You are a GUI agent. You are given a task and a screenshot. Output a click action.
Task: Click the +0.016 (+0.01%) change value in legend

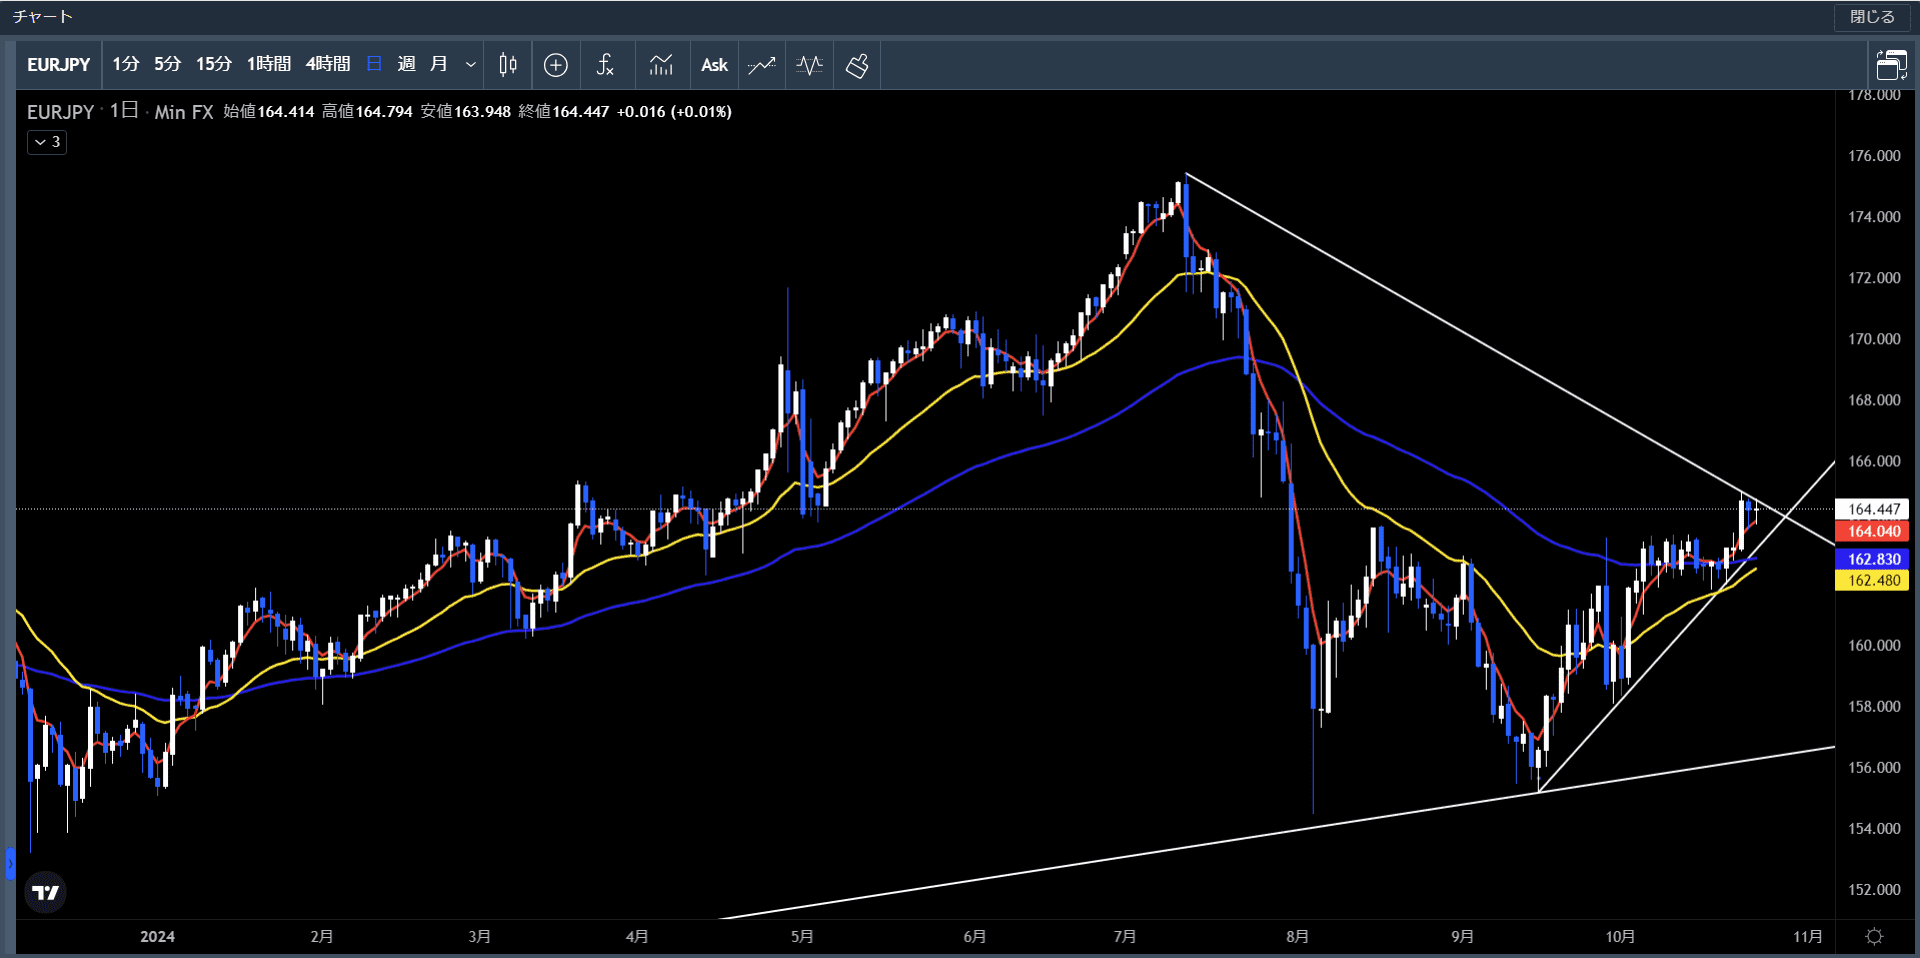pyautogui.click(x=674, y=112)
